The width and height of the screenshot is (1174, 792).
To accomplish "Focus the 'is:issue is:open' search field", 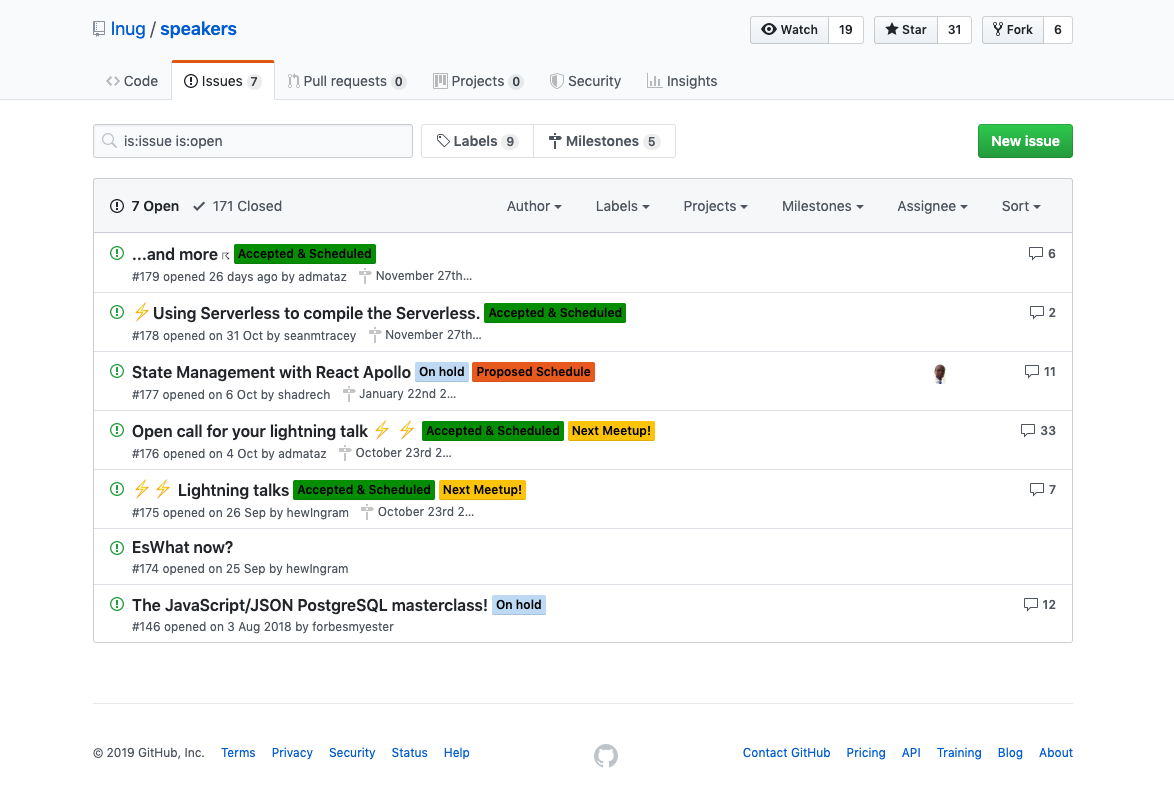I will click(x=253, y=141).
